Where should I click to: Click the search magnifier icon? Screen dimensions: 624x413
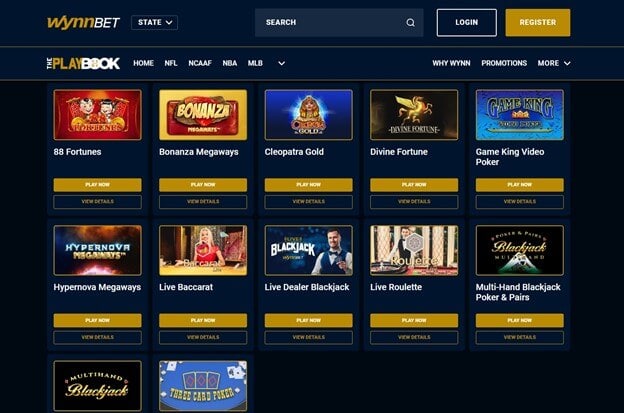point(410,23)
